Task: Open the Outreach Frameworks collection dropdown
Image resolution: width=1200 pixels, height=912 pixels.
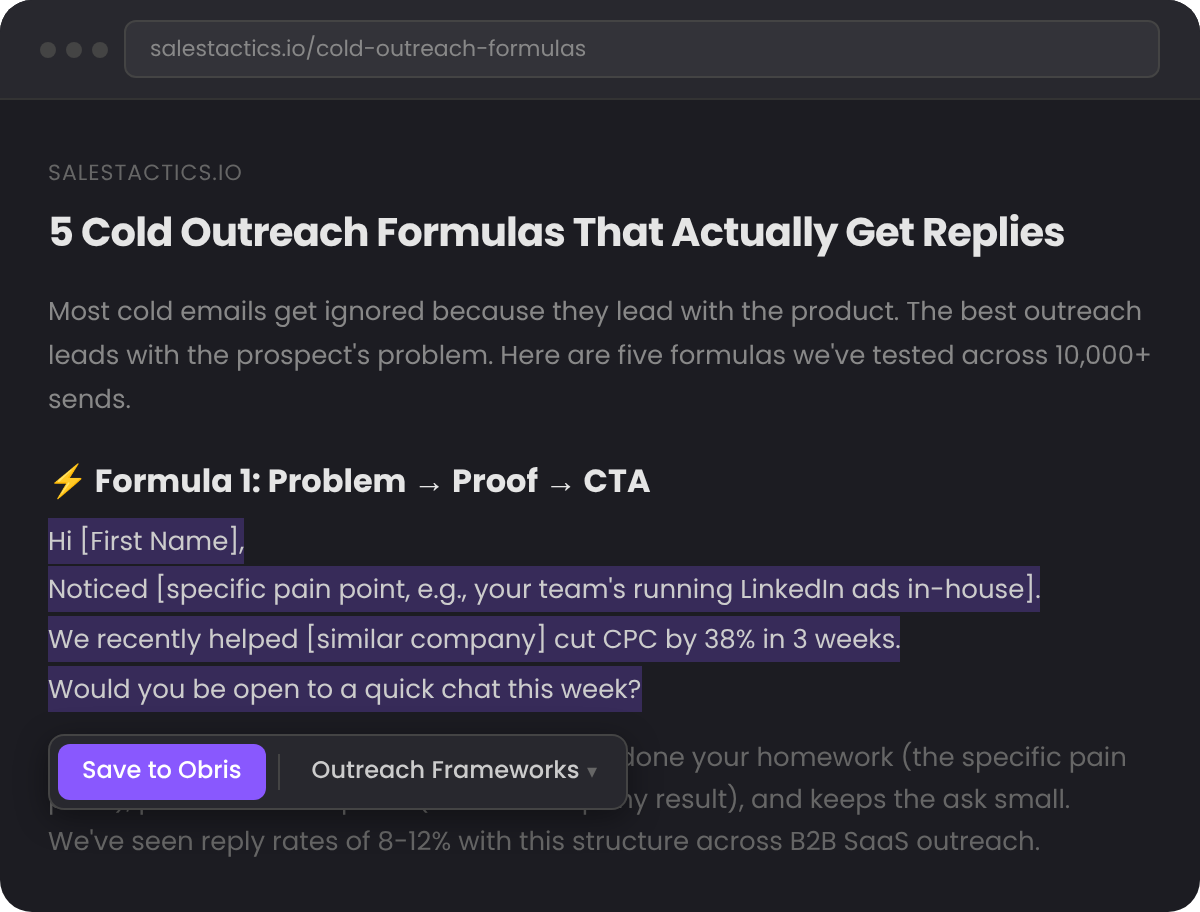Action: 445,771
